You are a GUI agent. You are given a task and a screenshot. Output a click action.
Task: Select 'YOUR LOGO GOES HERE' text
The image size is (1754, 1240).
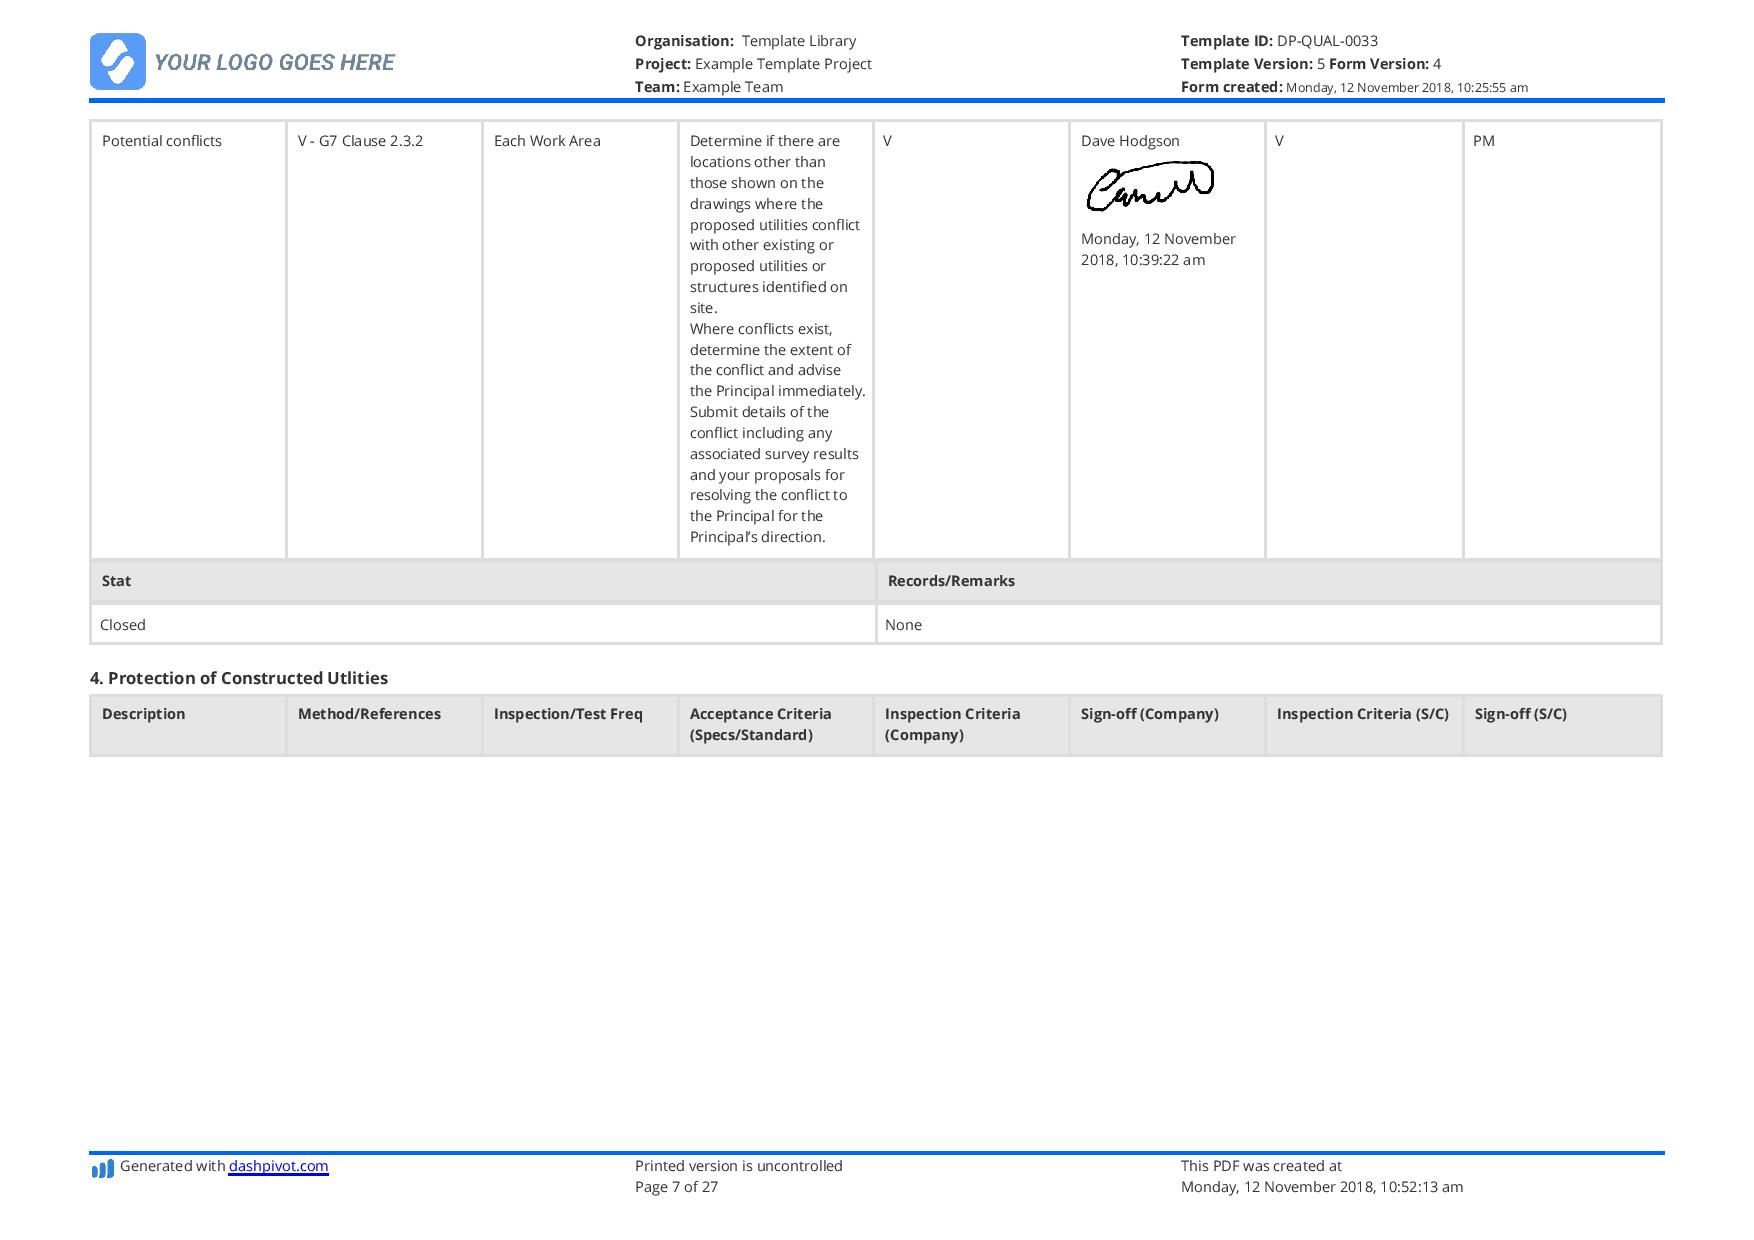click(274, 62)
